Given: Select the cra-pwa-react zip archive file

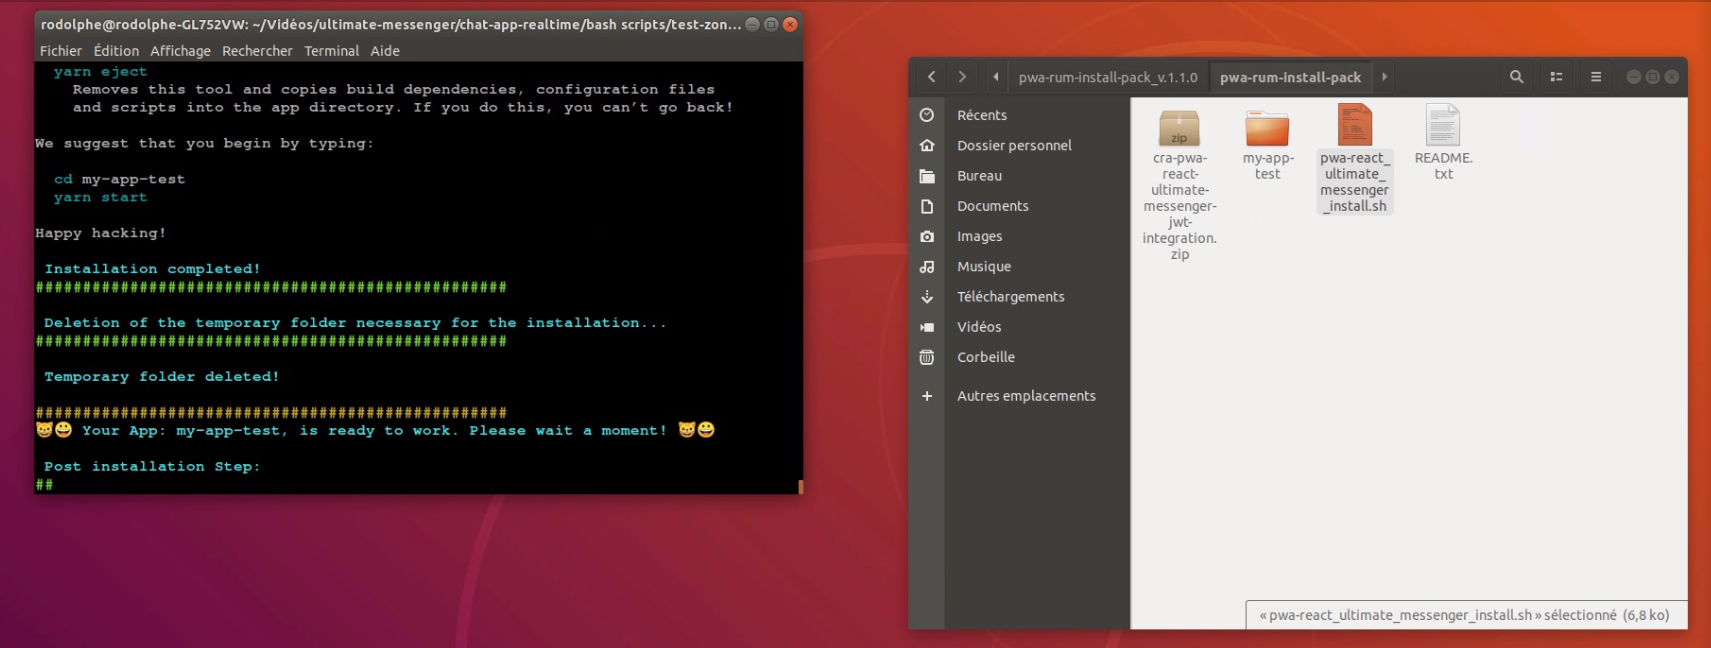Looking at the screenshot, I should point(1179,129).
